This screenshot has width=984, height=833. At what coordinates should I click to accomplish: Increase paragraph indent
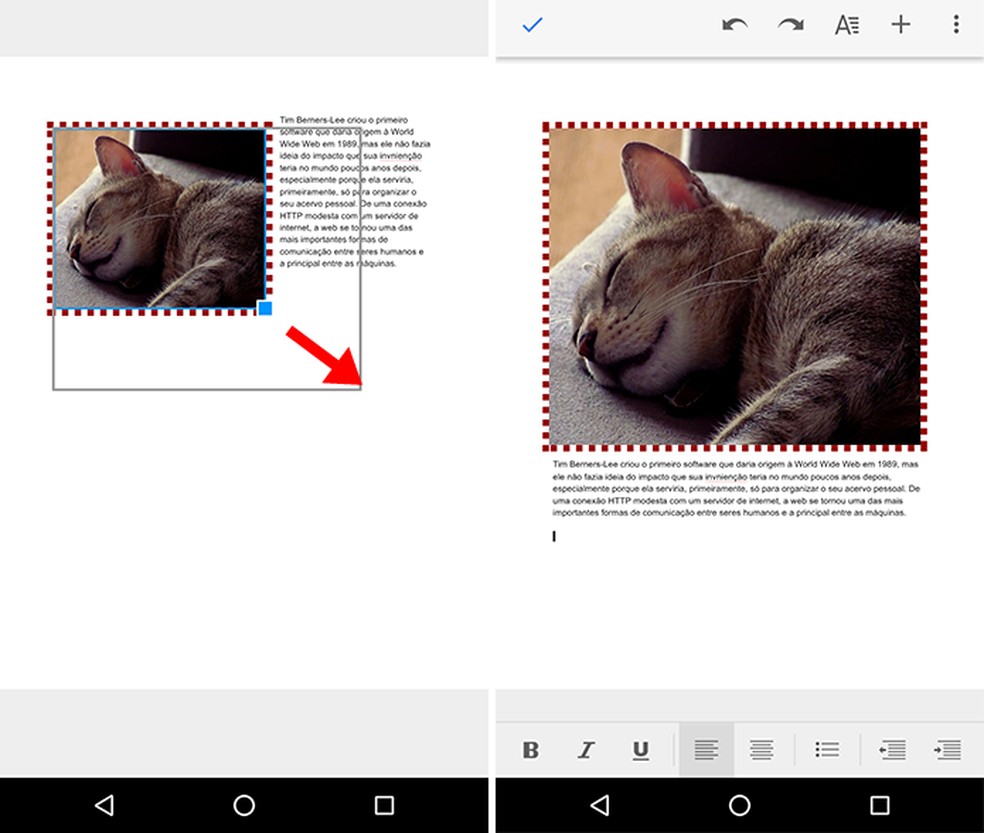tap(947, 750)
